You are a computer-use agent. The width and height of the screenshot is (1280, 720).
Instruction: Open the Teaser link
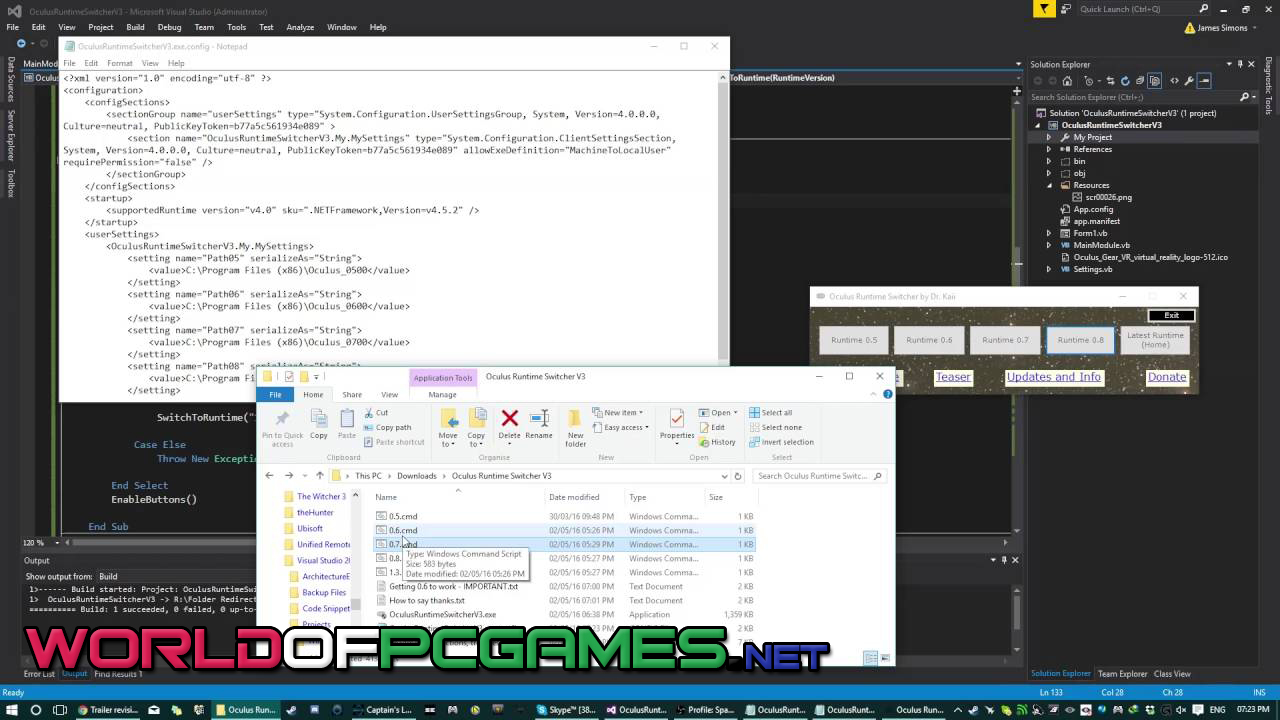pyautogui.click(x=953, y=377)
